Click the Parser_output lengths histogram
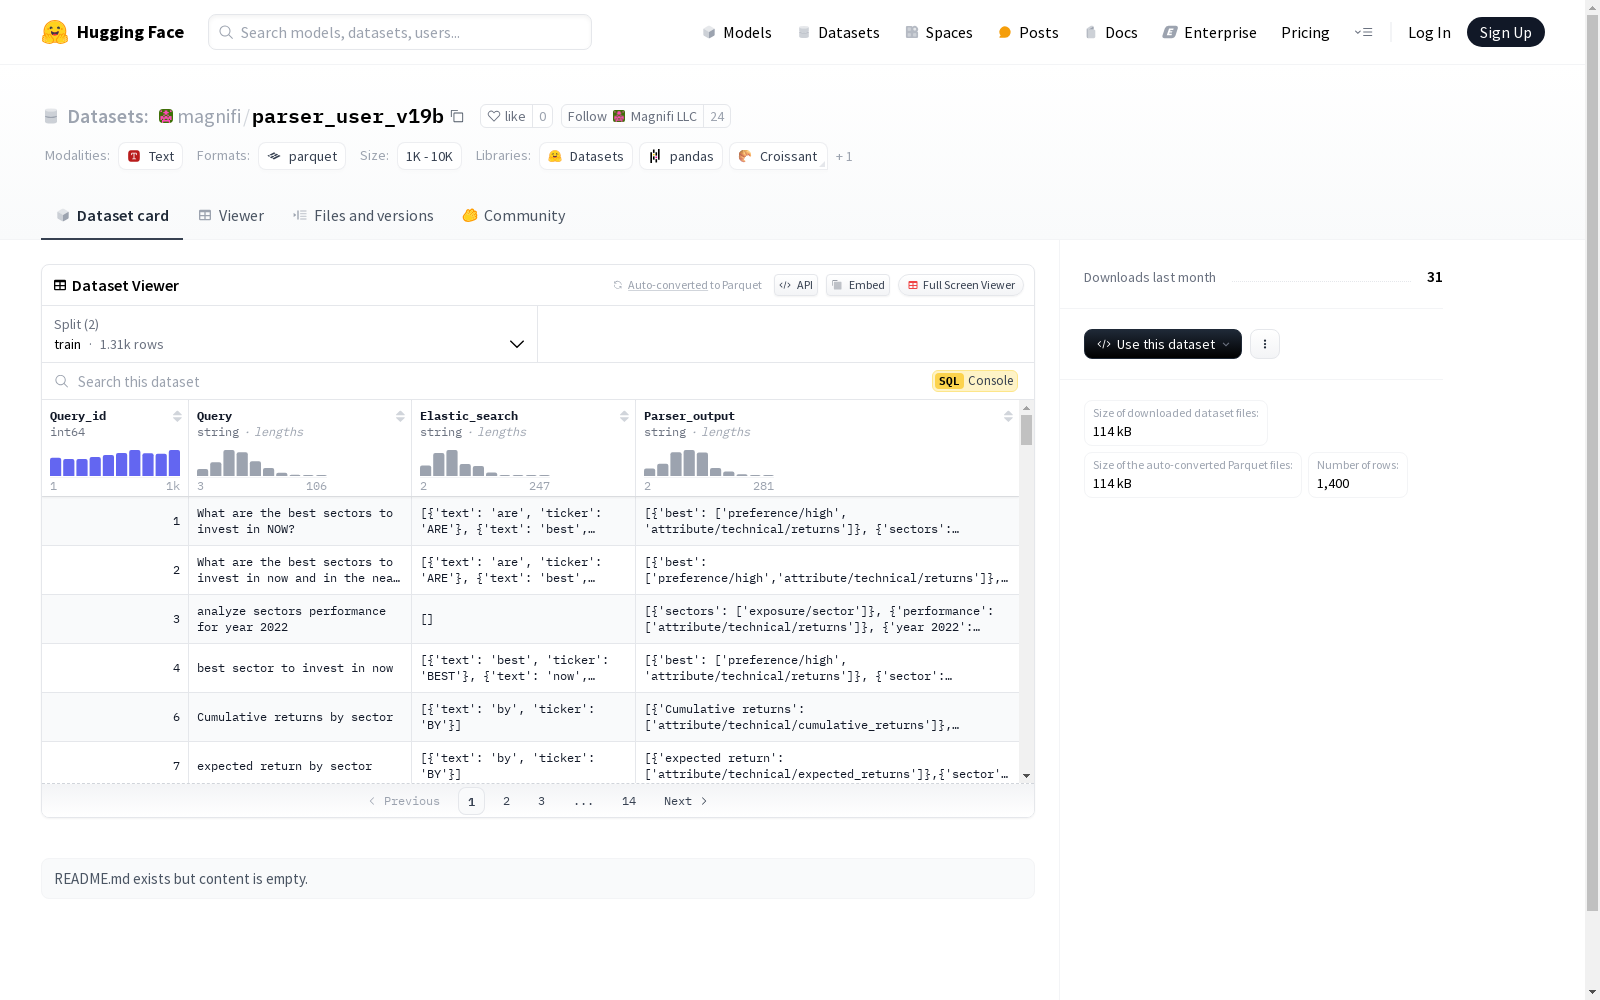 [x=709, y=463]
